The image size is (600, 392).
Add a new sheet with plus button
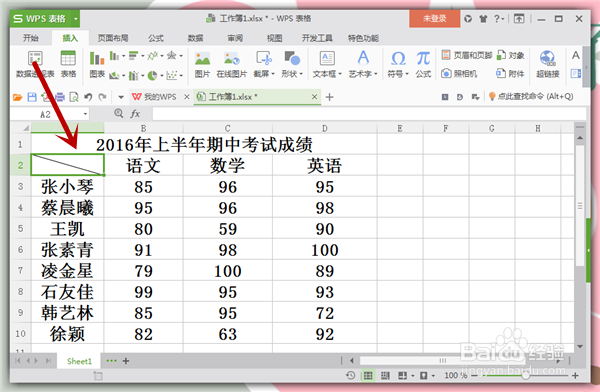click(x=126, y=361)
